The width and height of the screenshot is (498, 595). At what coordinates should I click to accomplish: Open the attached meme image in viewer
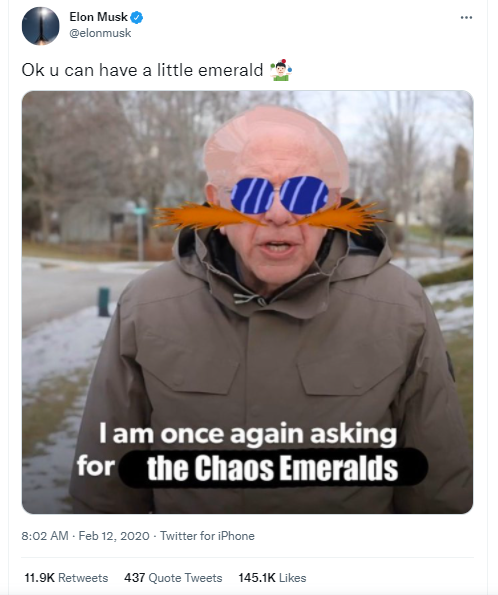click(247, 302)
